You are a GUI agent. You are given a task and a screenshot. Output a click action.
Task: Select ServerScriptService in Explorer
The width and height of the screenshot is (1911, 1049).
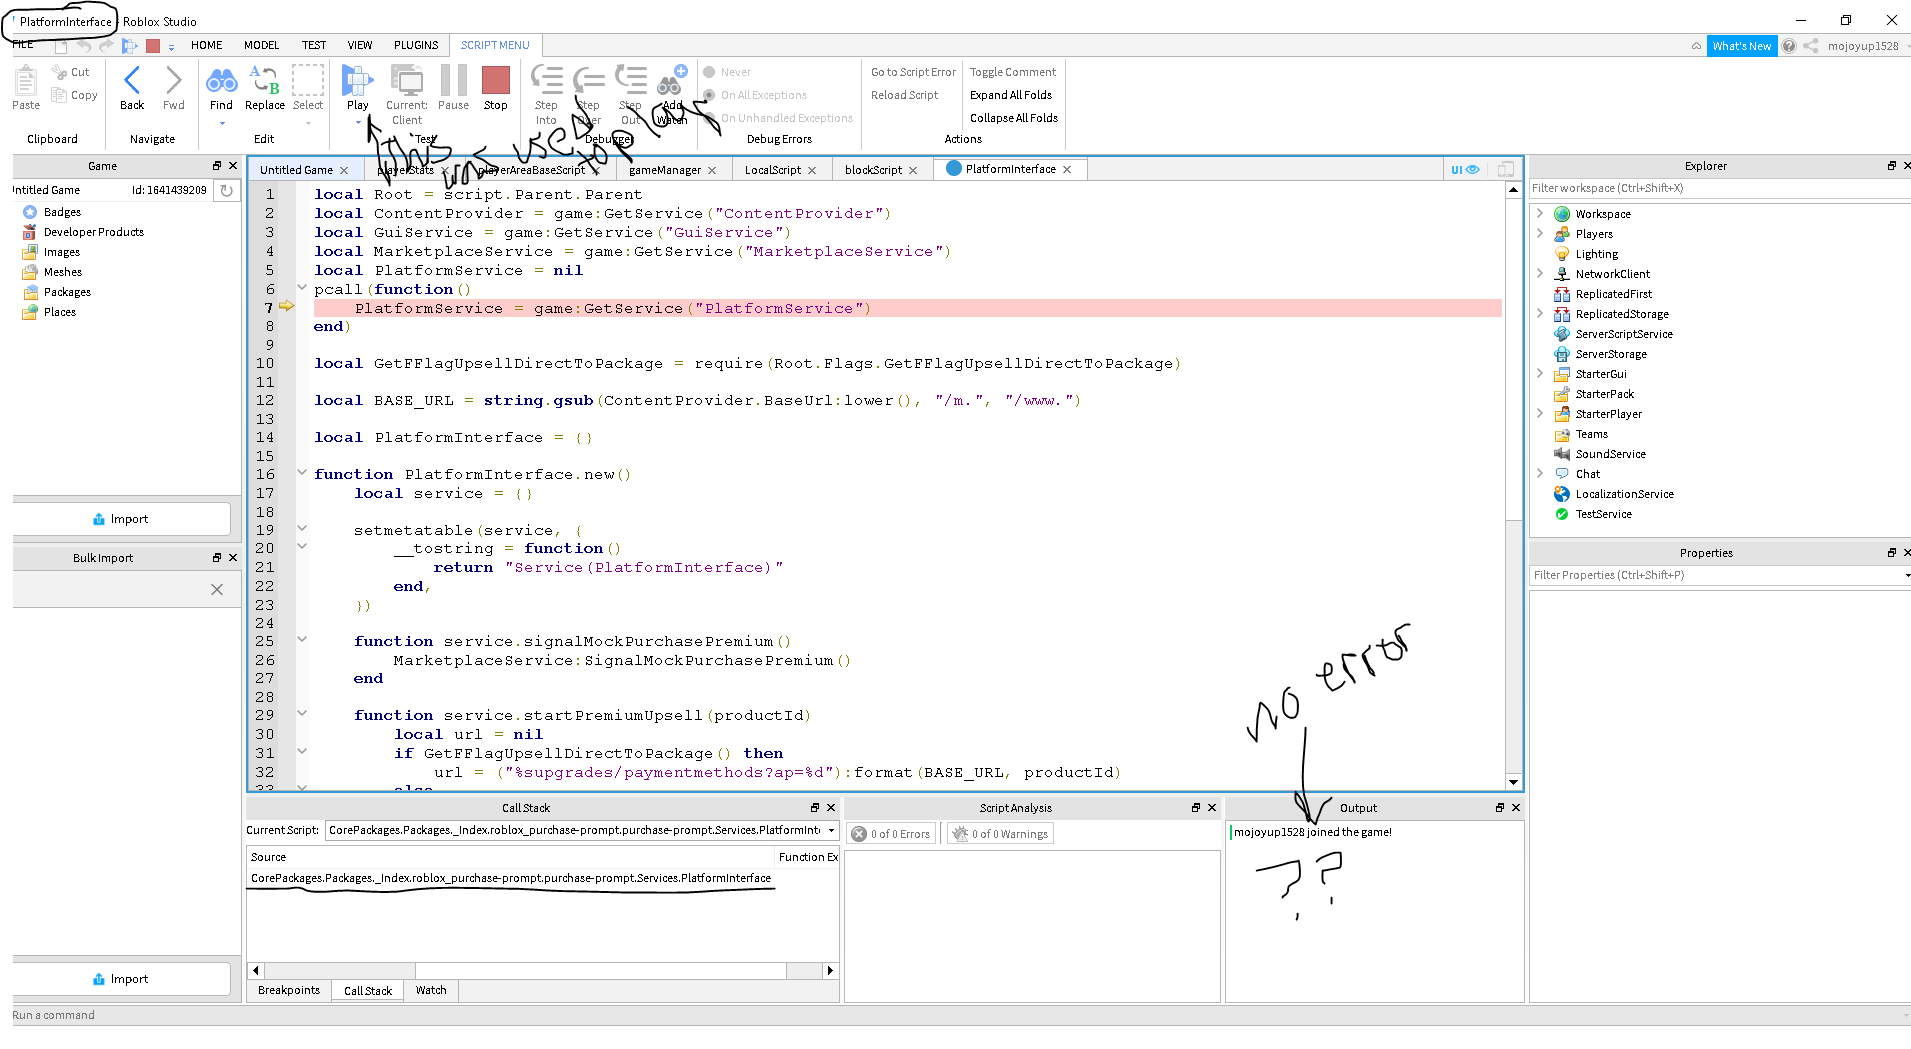pos(1623,334)
